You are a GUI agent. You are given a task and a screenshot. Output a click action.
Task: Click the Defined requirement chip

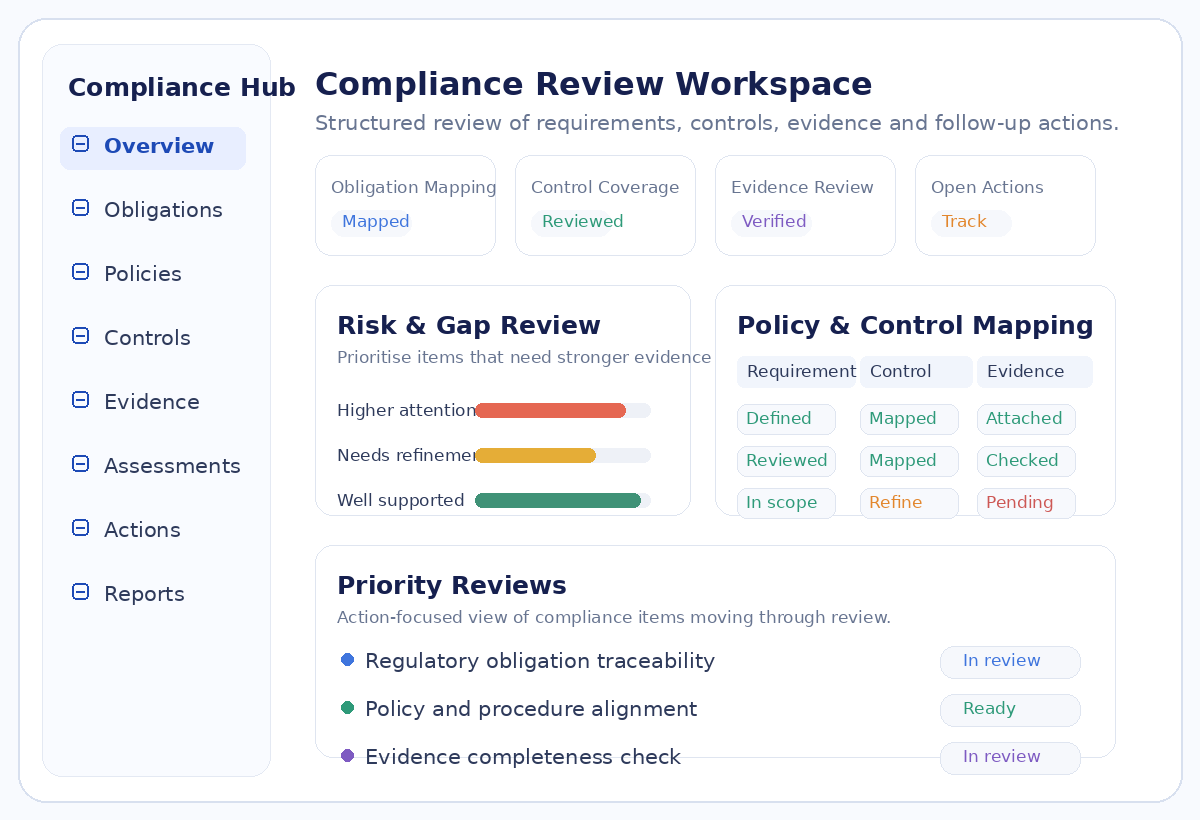pyautogui.click(x=786, y=419)
